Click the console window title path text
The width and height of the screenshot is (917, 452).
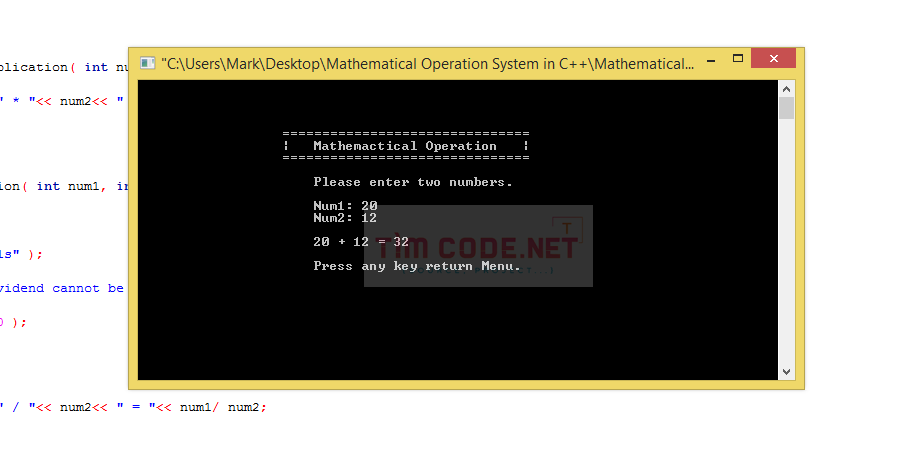(x=428, y=64)
